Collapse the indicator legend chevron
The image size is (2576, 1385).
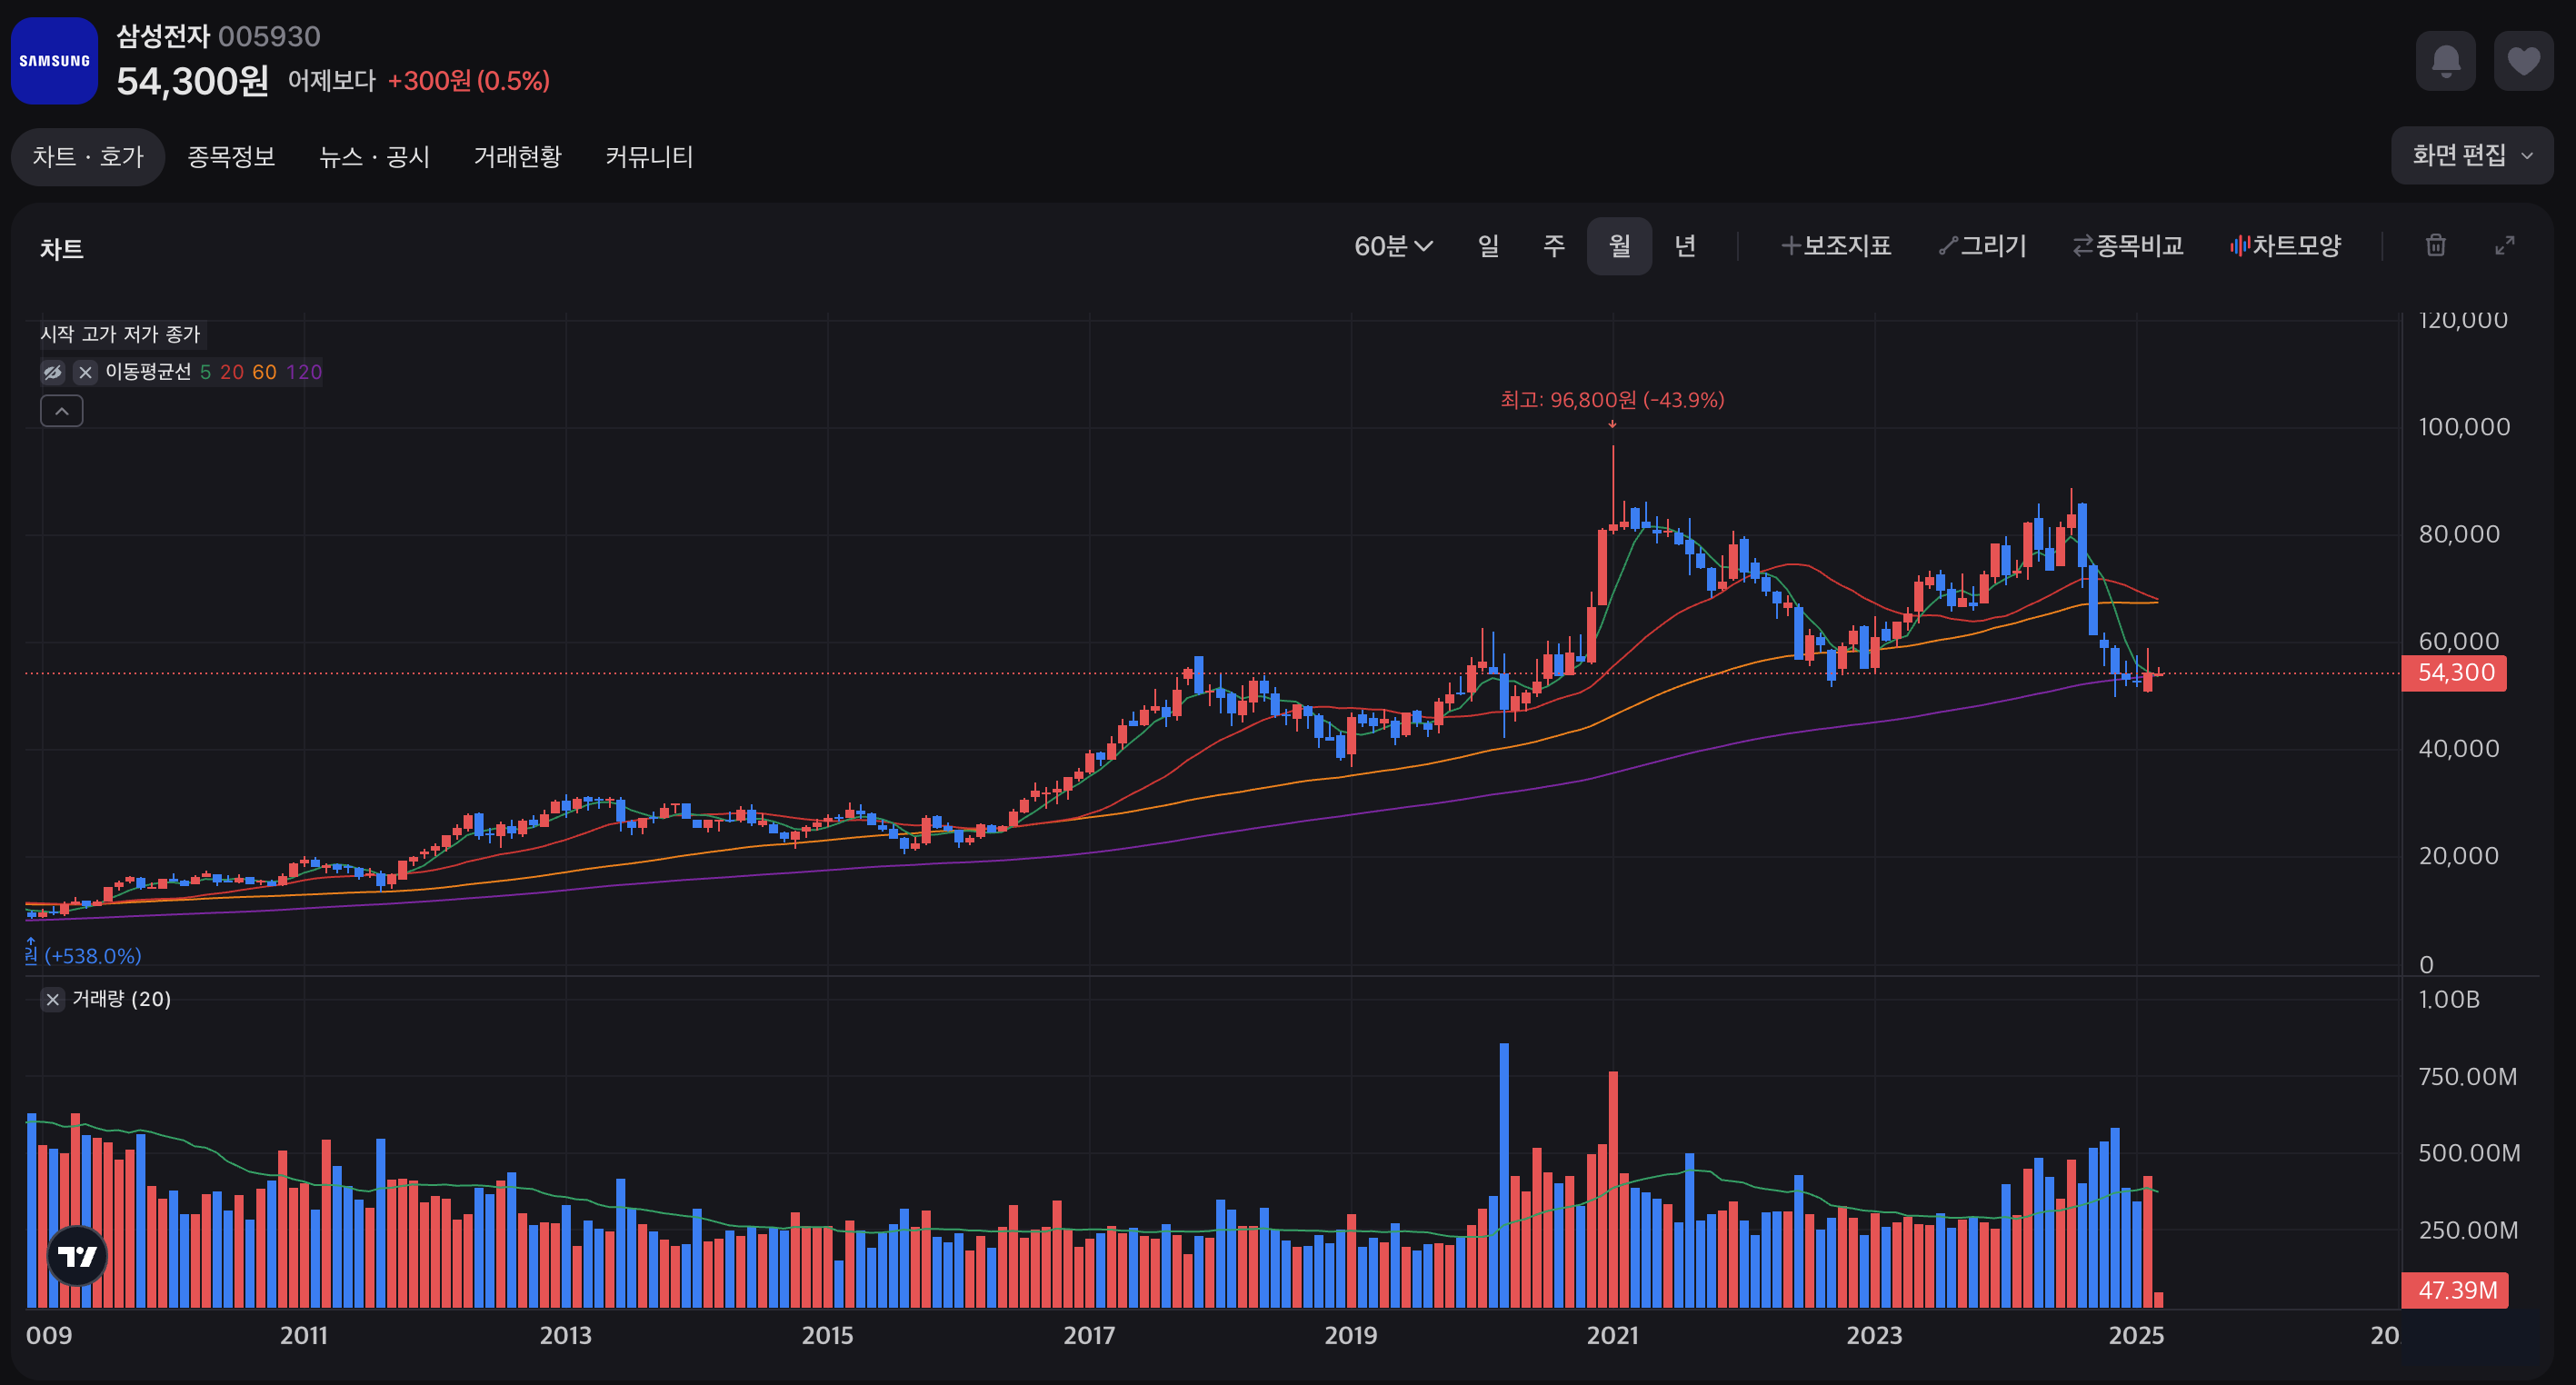coord(61,411)
